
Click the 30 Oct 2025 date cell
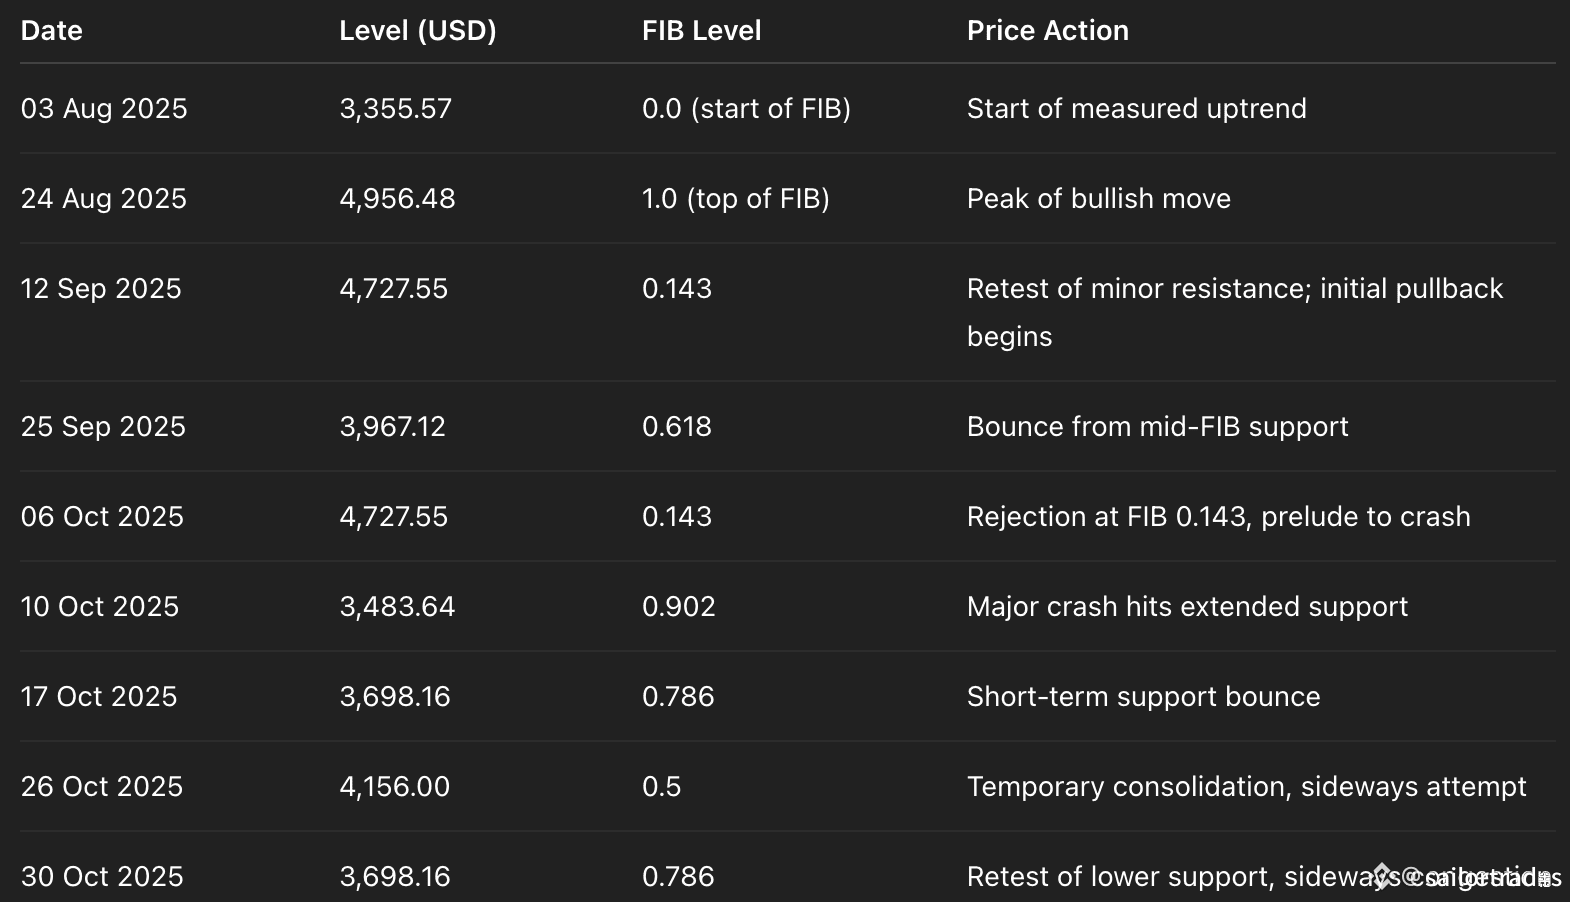pyautogui.click(x=102, y=877)
